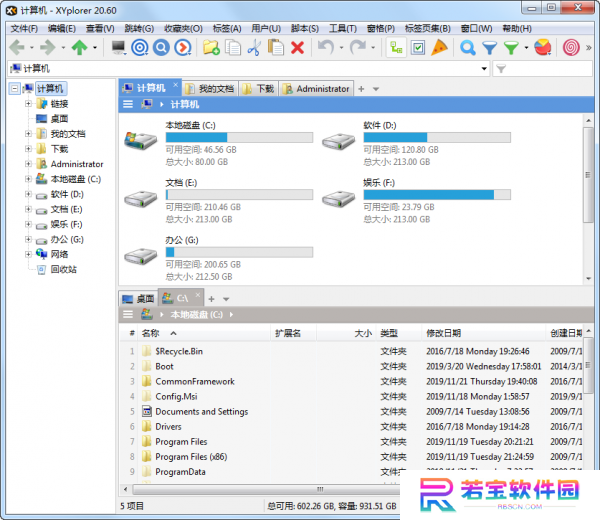The image size is (600, 520).
Task: Open the 工具(T) menu
Action: point(343,29)
